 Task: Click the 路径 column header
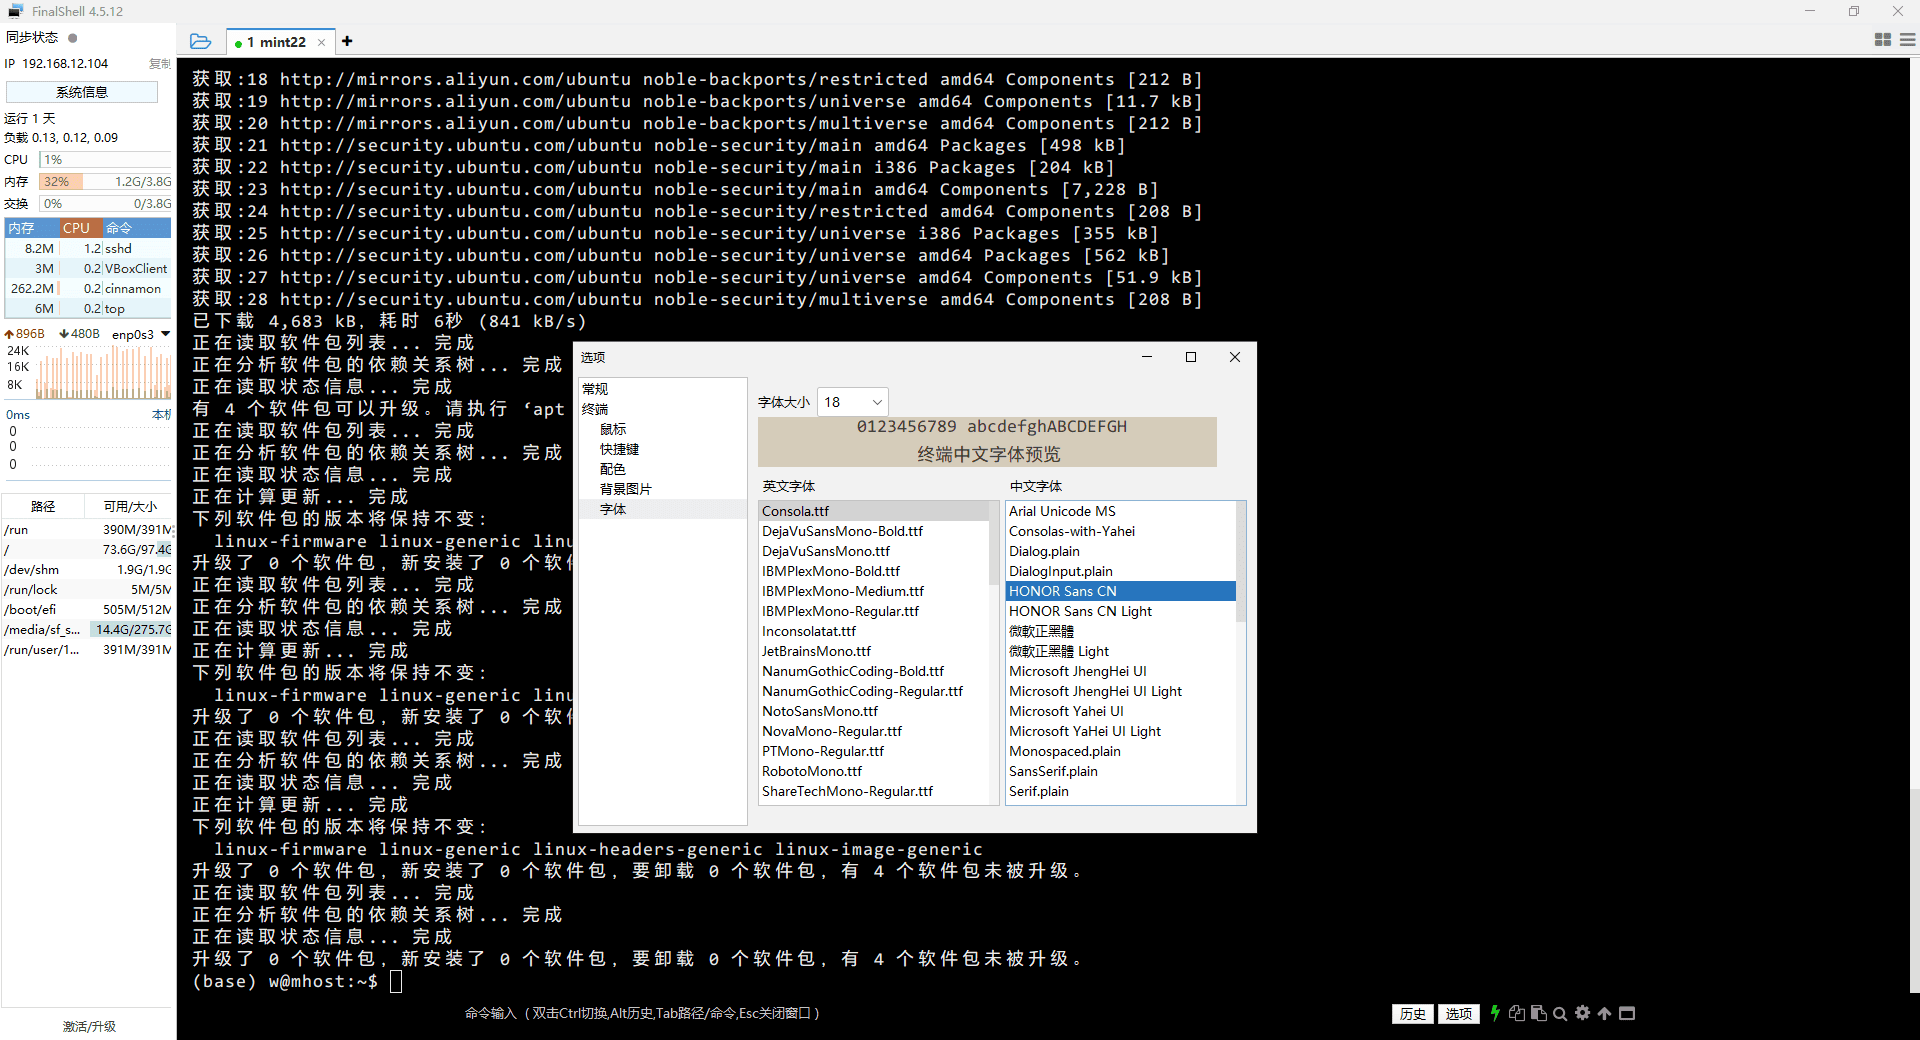click(43, 507)
